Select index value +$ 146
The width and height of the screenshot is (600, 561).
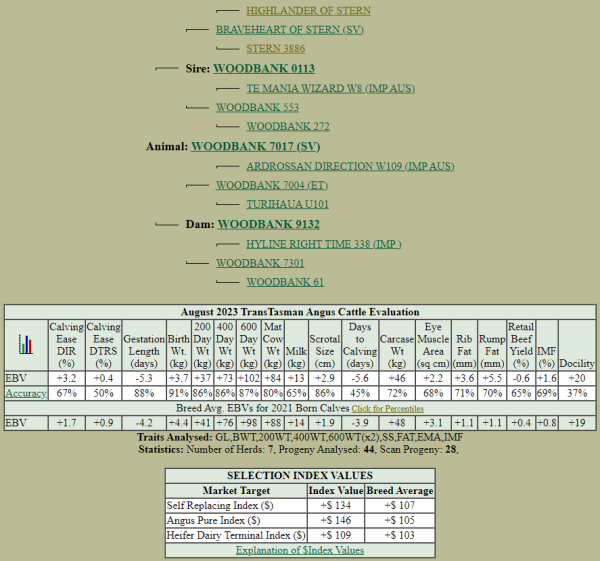[336, 521]
